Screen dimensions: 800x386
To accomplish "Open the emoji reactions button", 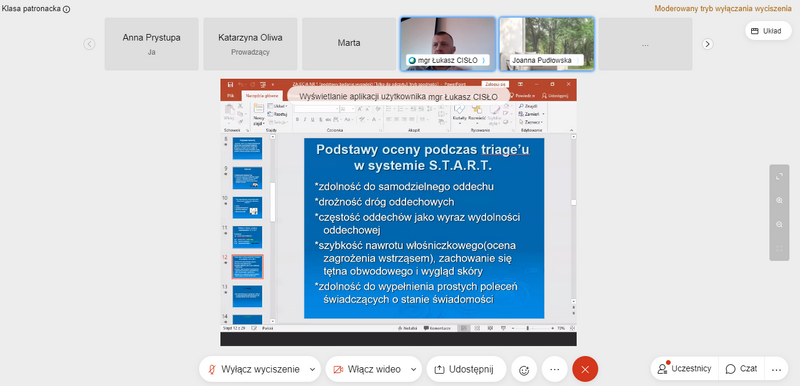I will tap(523, 370).
